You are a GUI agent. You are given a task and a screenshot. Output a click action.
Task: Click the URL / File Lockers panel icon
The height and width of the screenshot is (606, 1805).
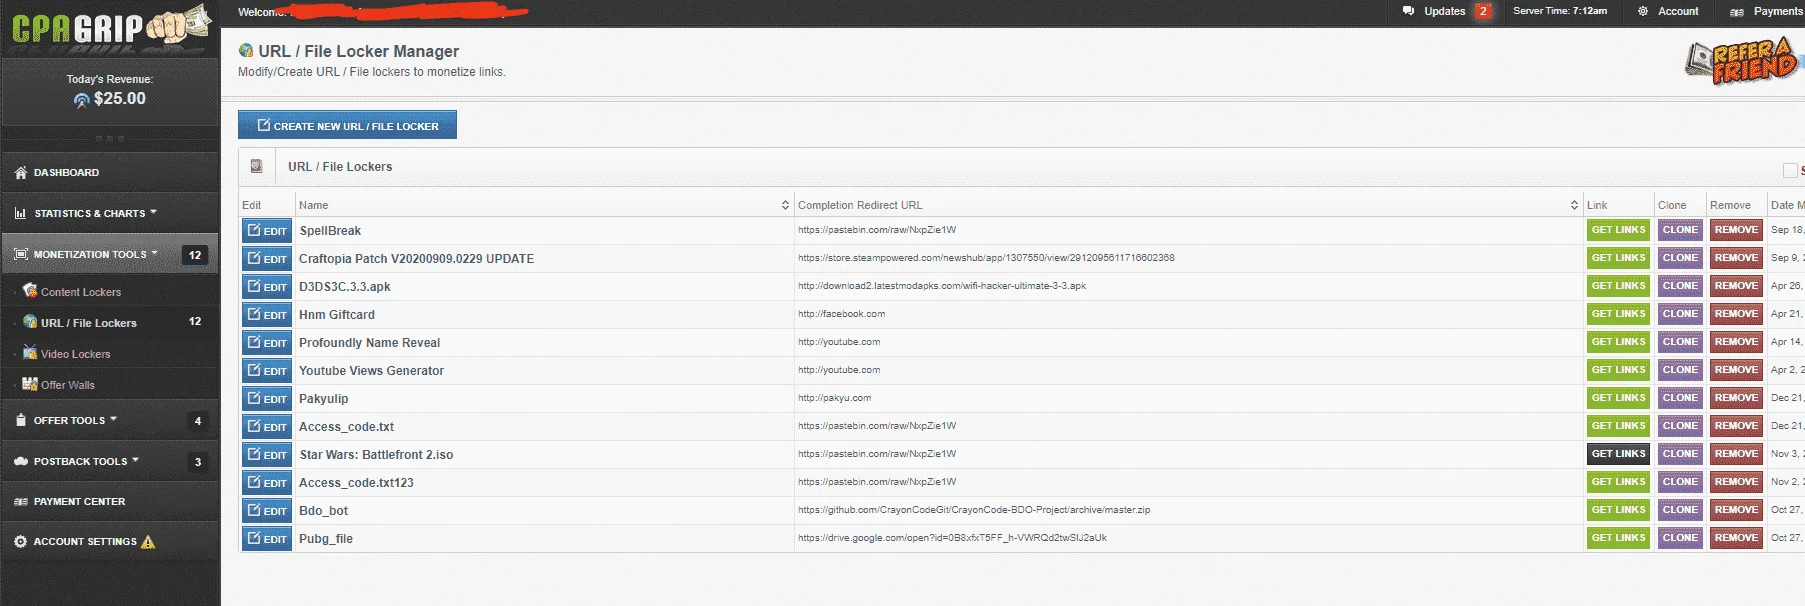[x=256, y=166]
